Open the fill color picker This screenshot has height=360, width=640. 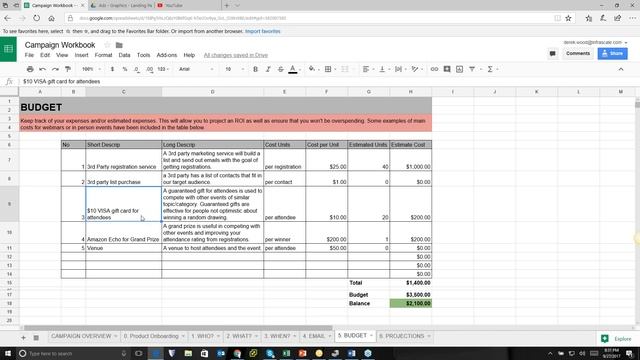pos(312,69)
